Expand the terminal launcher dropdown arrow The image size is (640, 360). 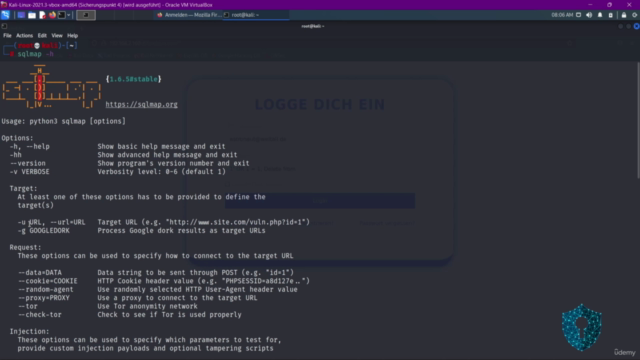tap(69, 15)
